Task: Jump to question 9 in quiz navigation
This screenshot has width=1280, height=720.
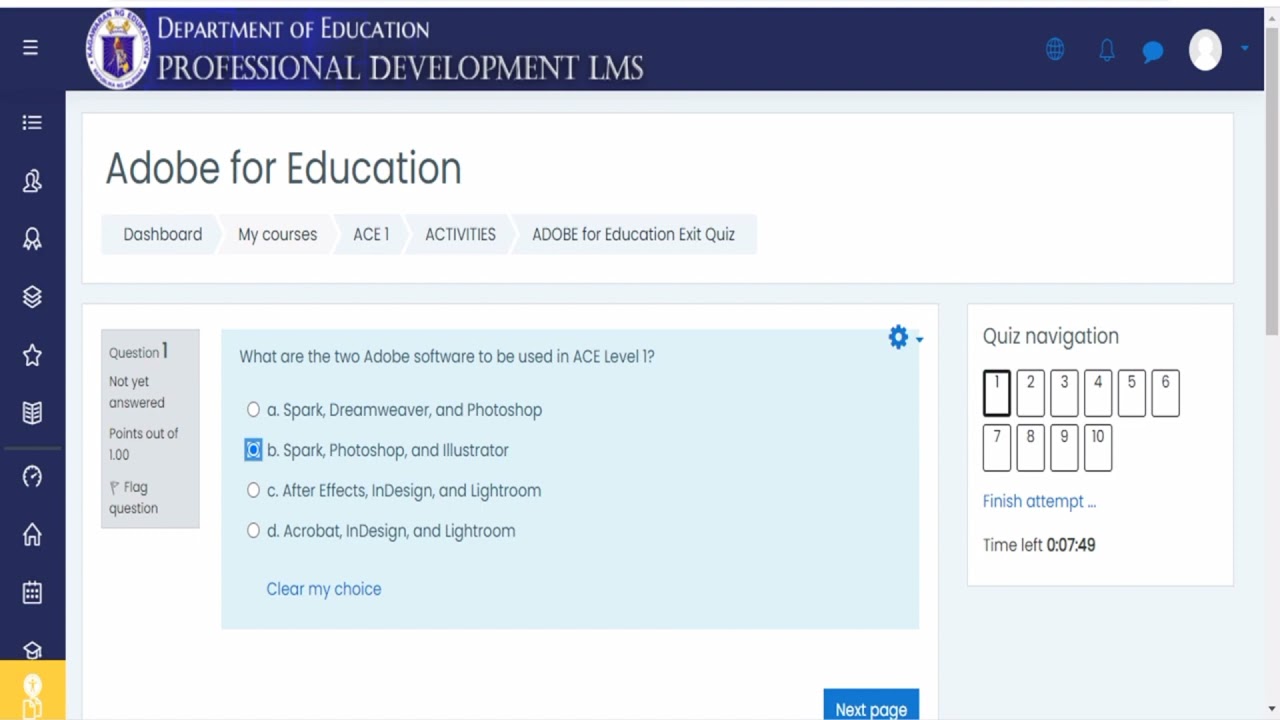Action: 1064,448
